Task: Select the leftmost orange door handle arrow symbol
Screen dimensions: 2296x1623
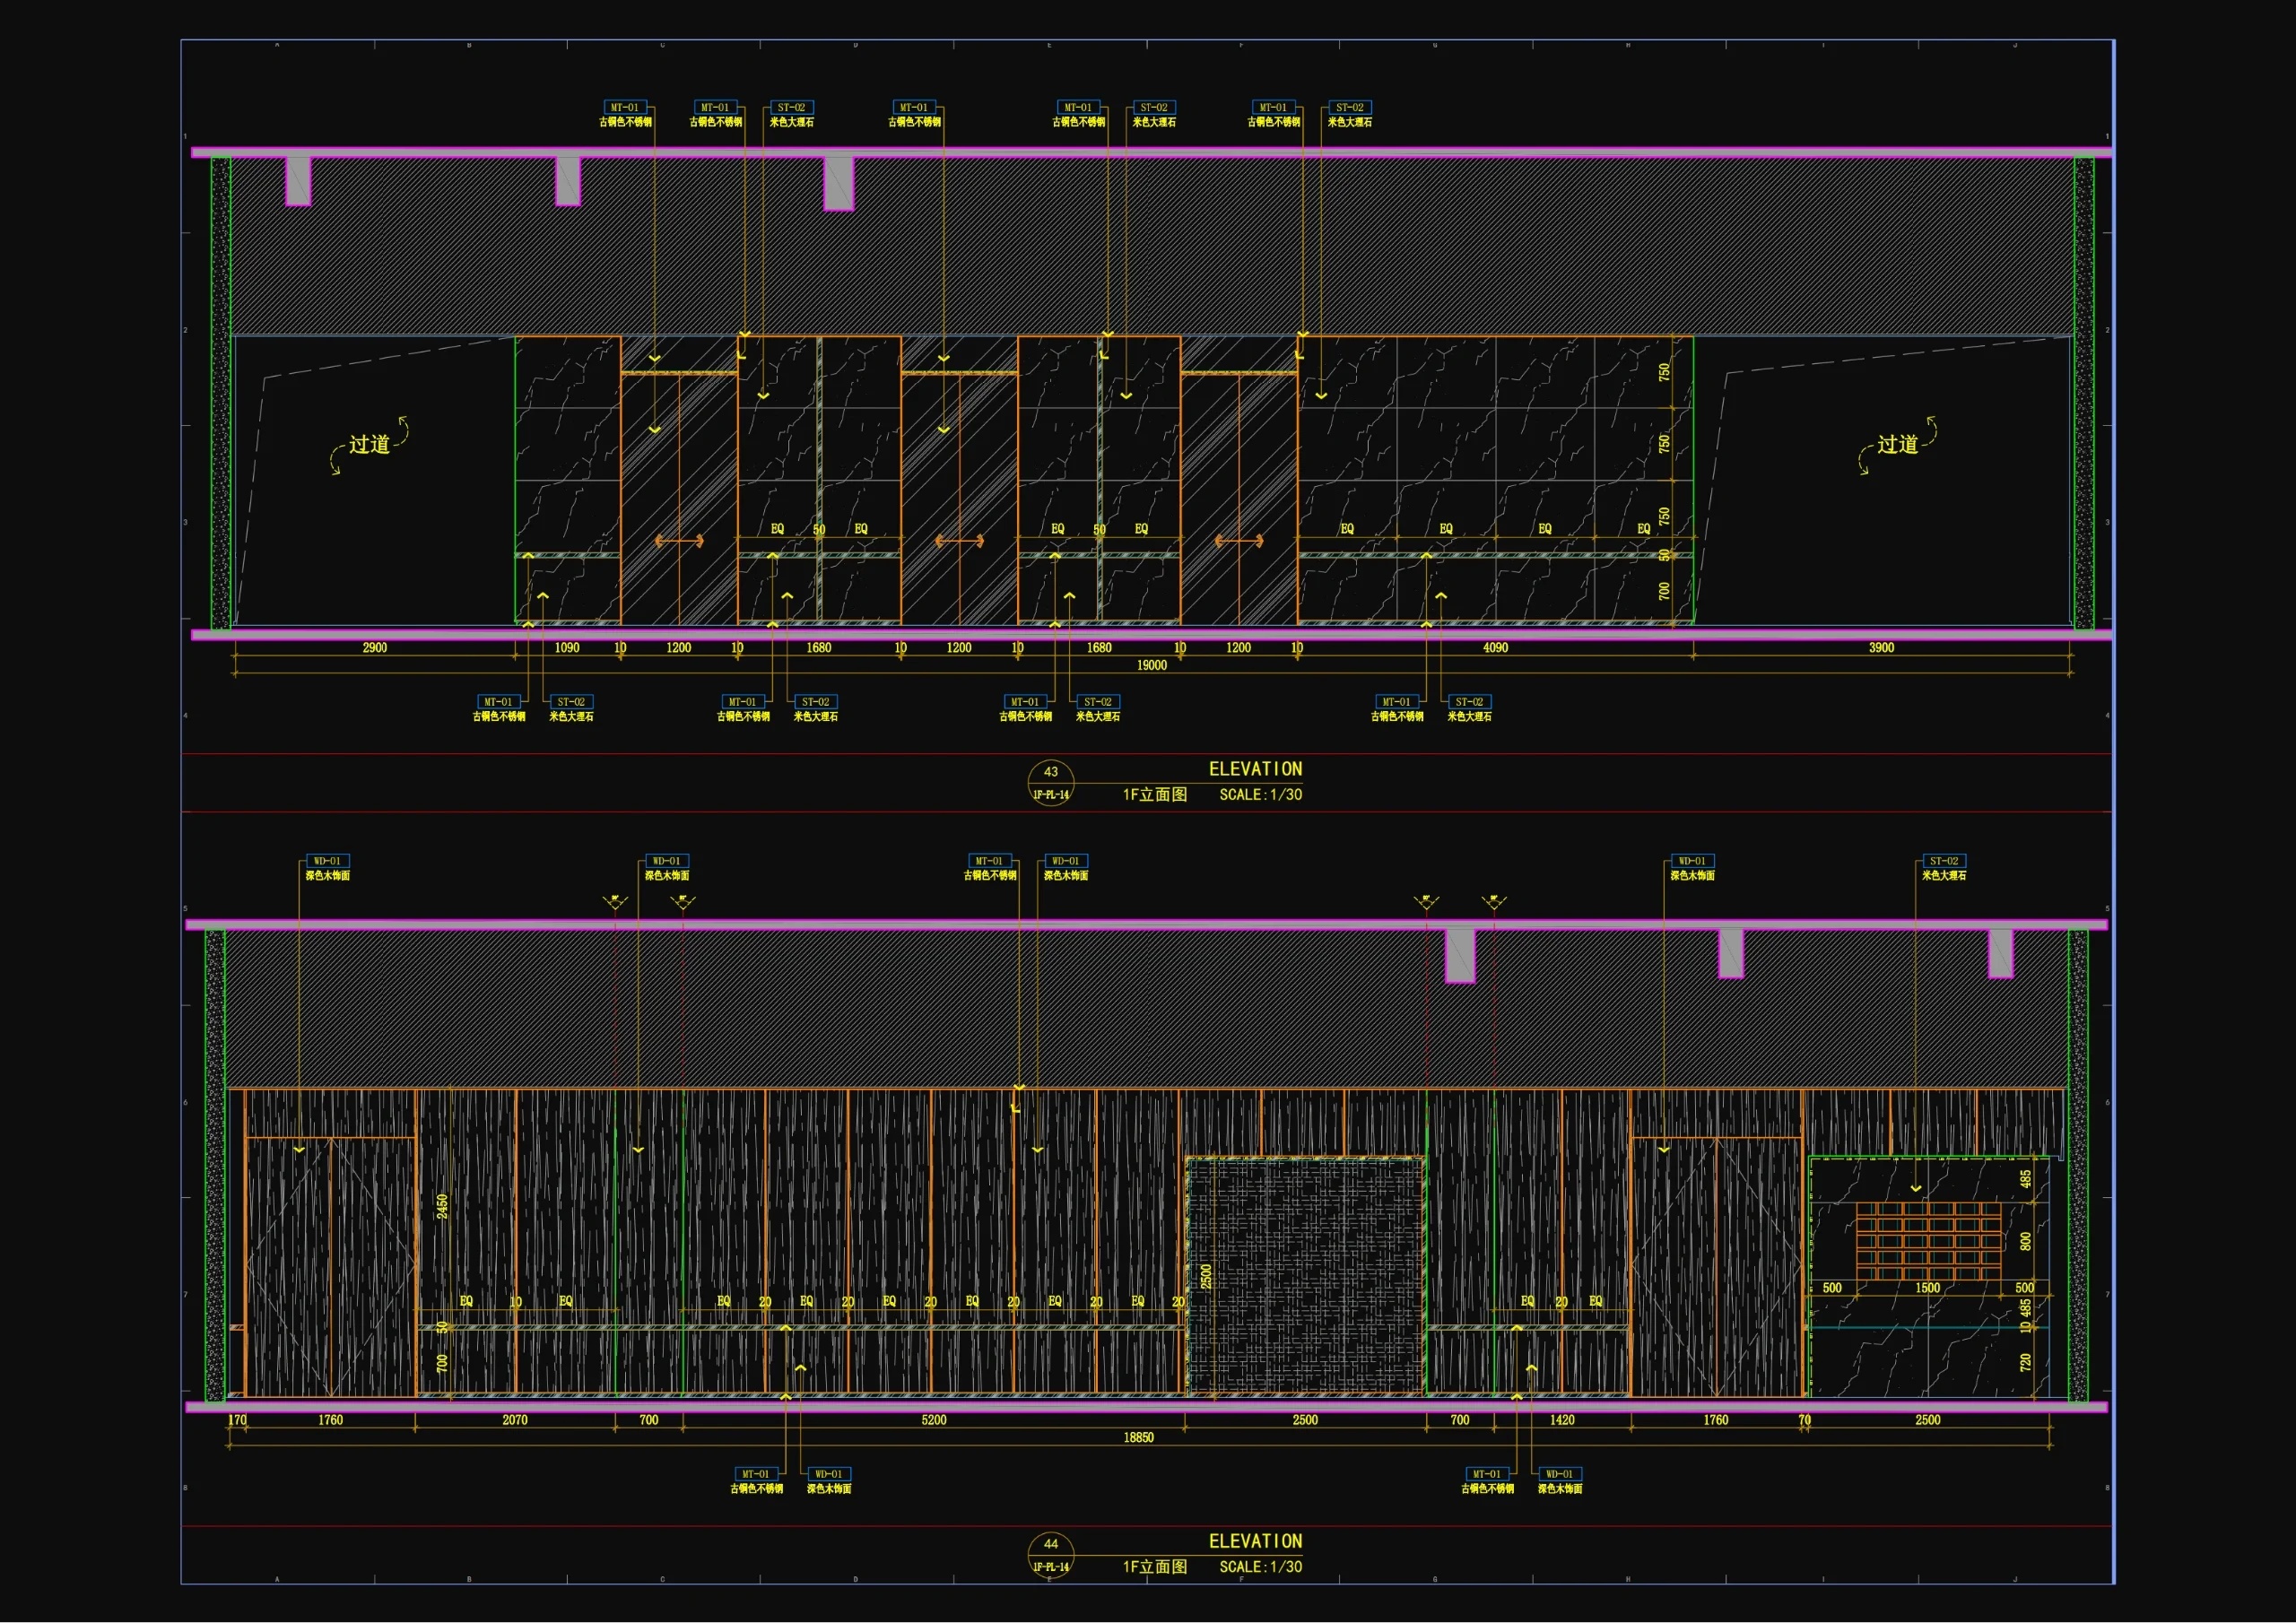Action: click(679, 541)
